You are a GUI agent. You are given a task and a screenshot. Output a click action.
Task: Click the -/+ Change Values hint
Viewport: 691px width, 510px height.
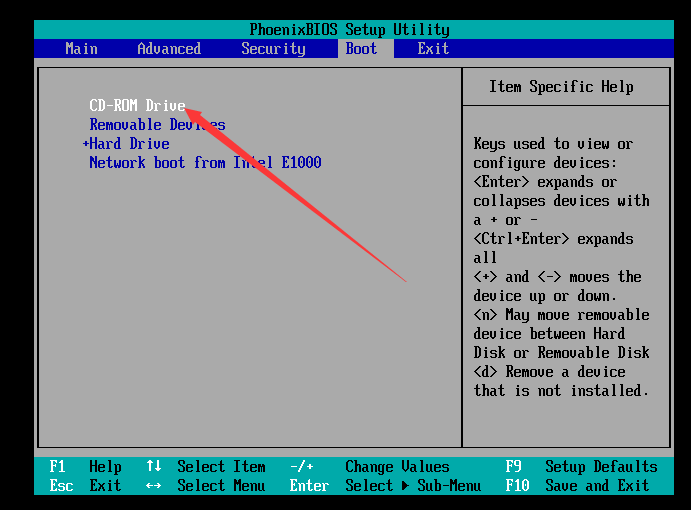pos(370,466)
